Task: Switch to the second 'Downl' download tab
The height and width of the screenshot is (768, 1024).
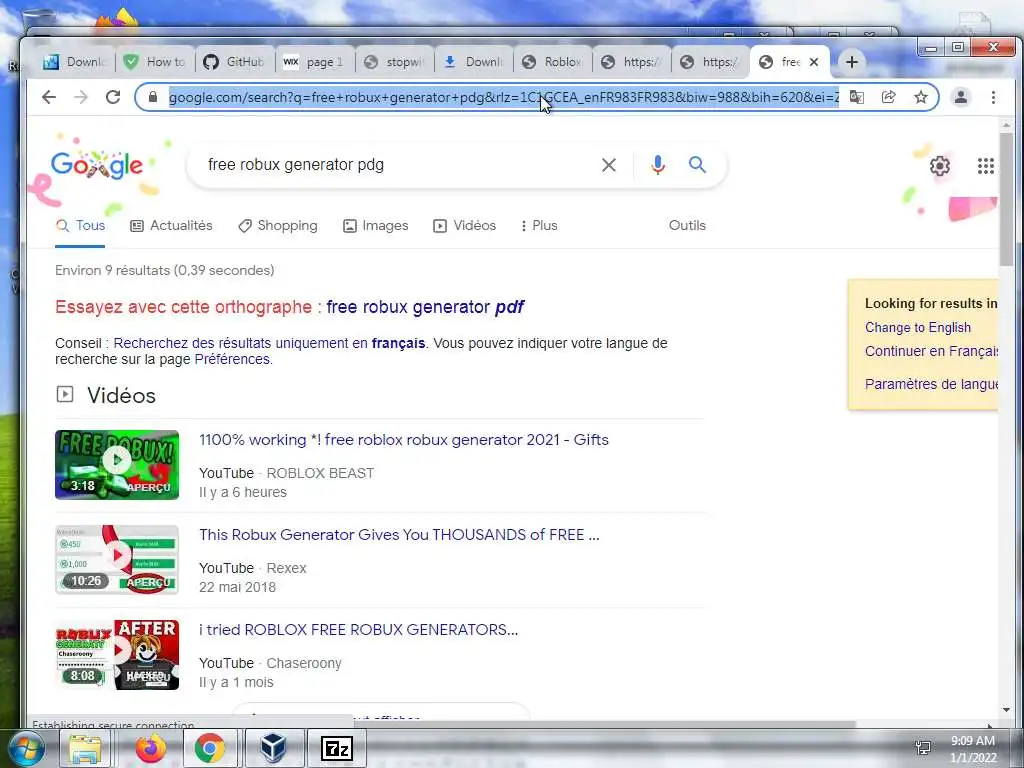Action: pos(473,62)
